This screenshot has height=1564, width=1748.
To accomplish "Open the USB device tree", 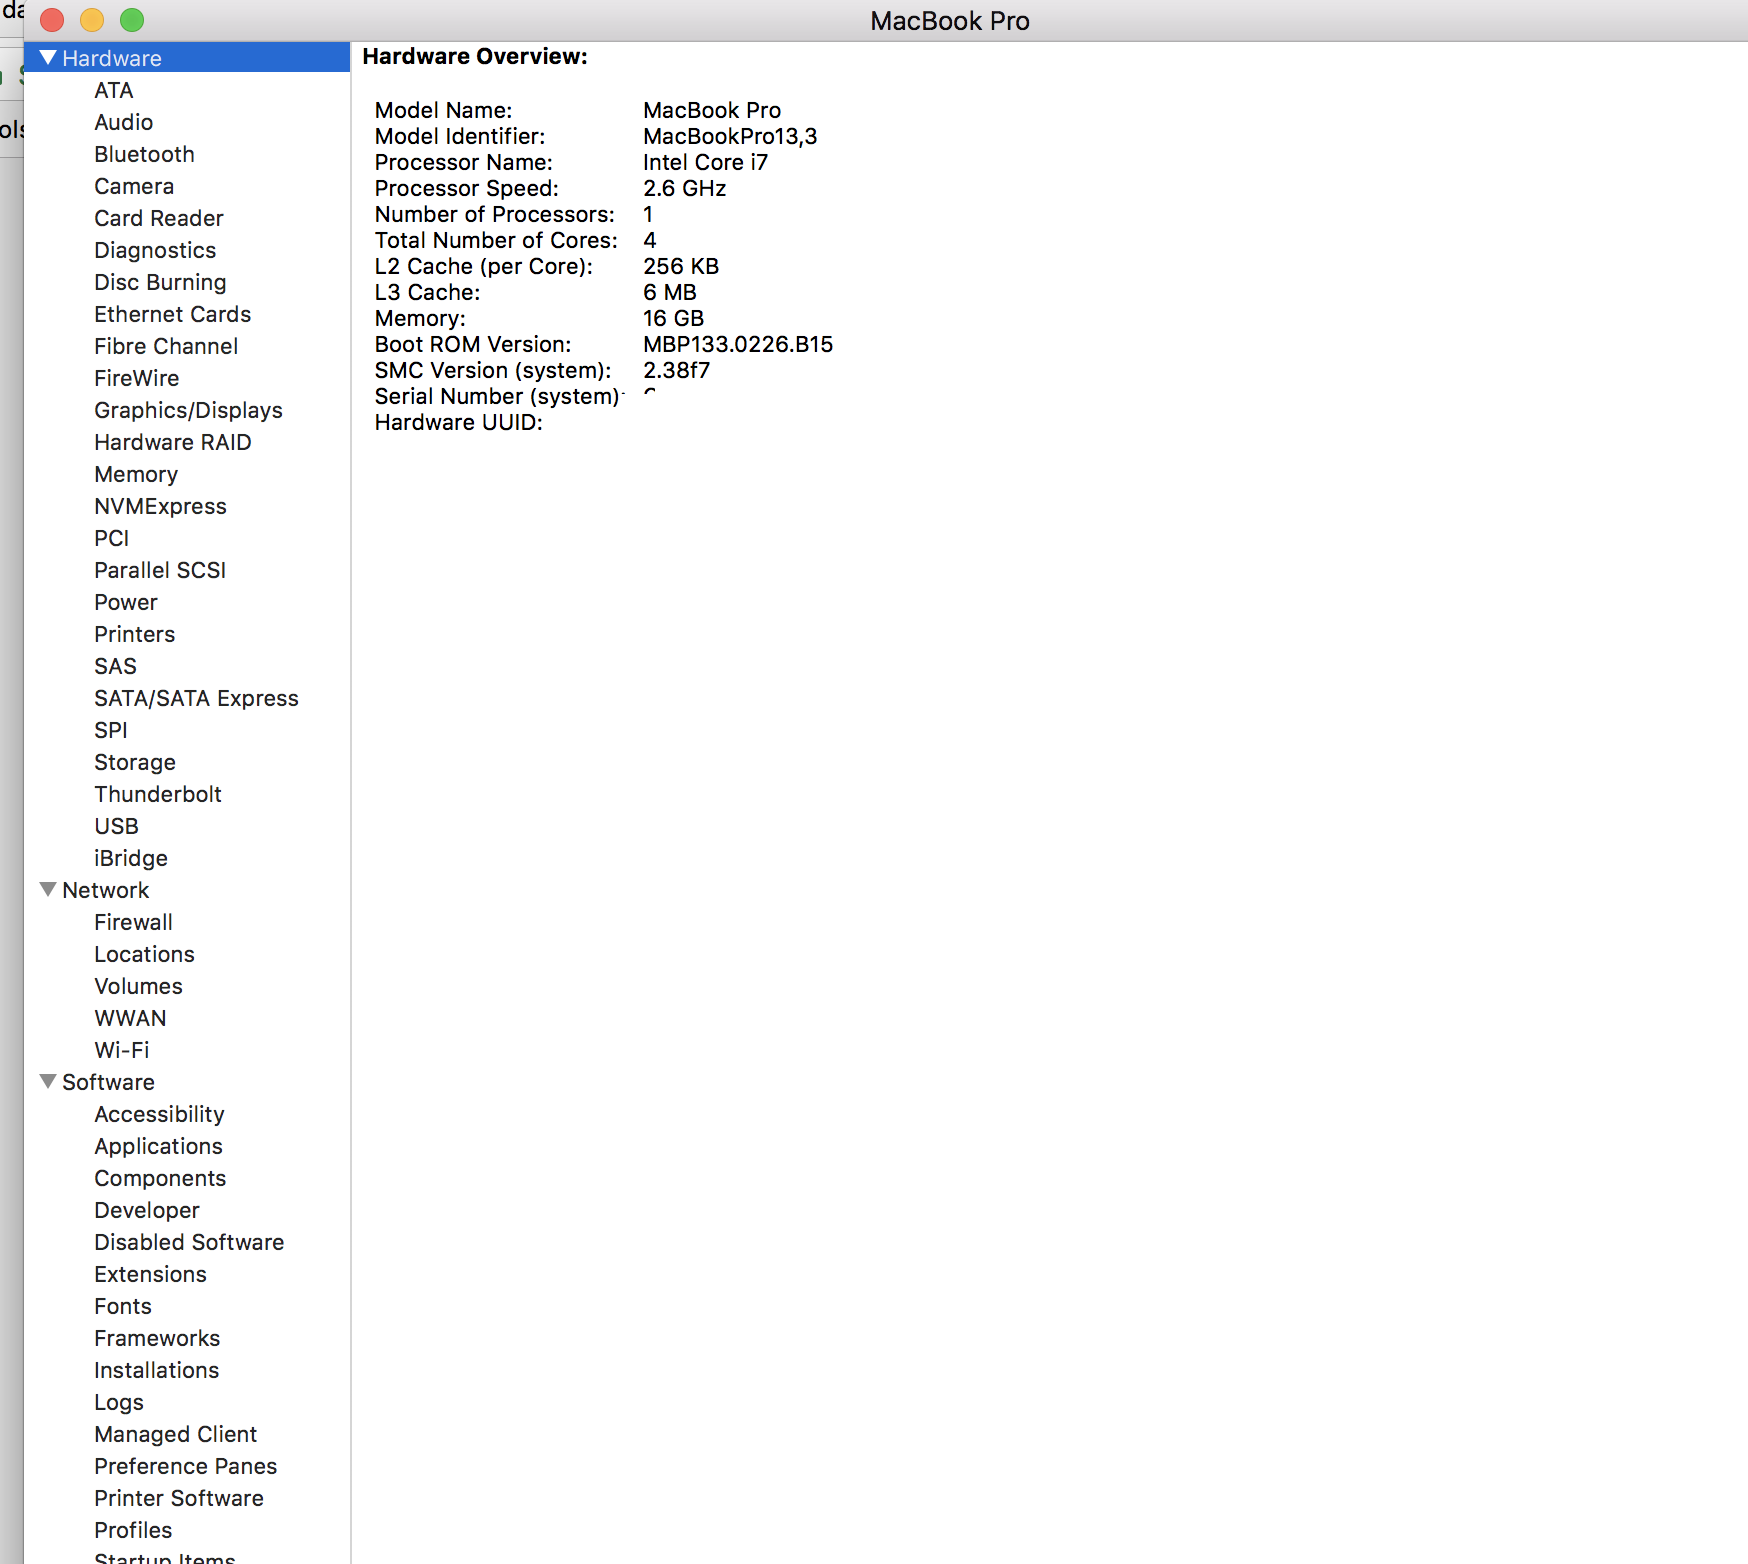I will (116, 826).
